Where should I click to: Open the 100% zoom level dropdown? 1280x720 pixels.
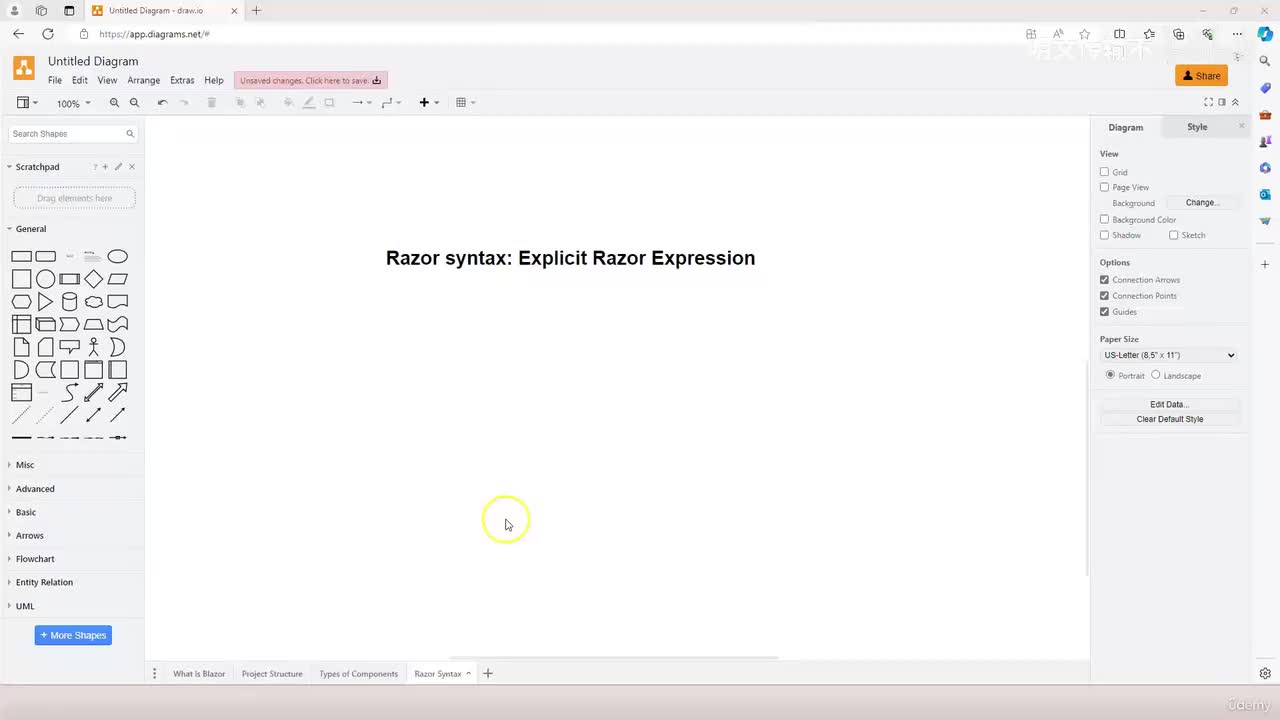[x=73, y=103]
